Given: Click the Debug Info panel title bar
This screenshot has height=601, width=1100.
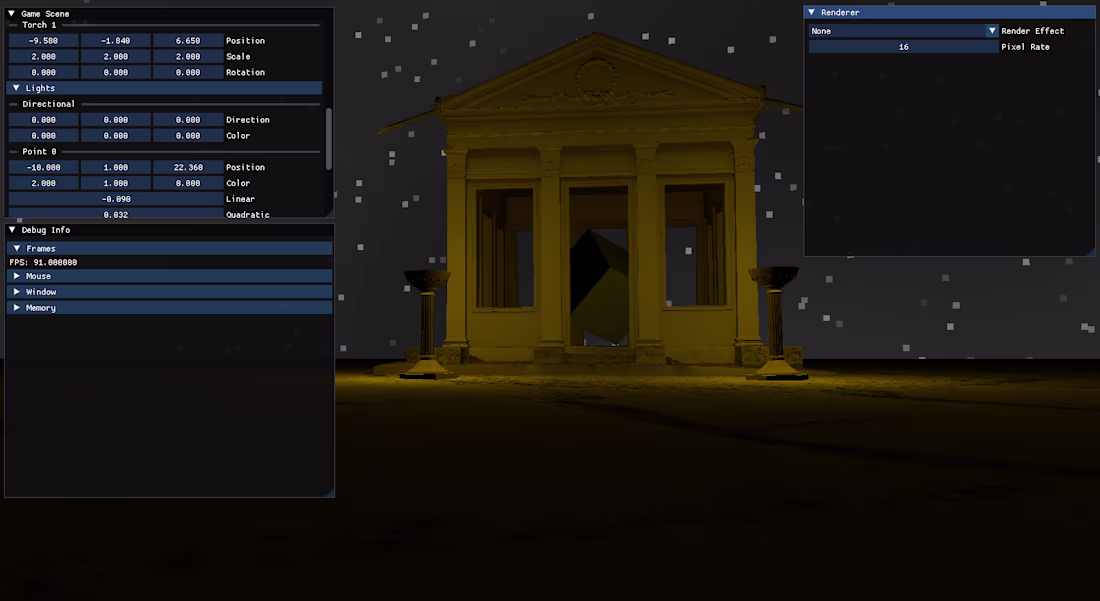Looking at the screenshot, I should [x=170, y=230].
